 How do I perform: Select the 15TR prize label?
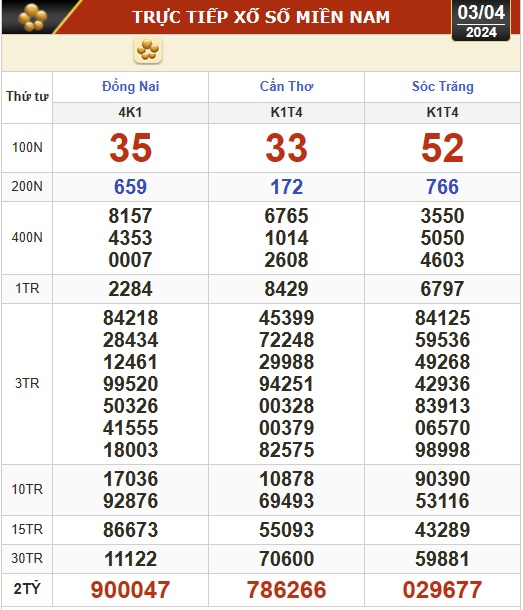click(x=27, y=529)
